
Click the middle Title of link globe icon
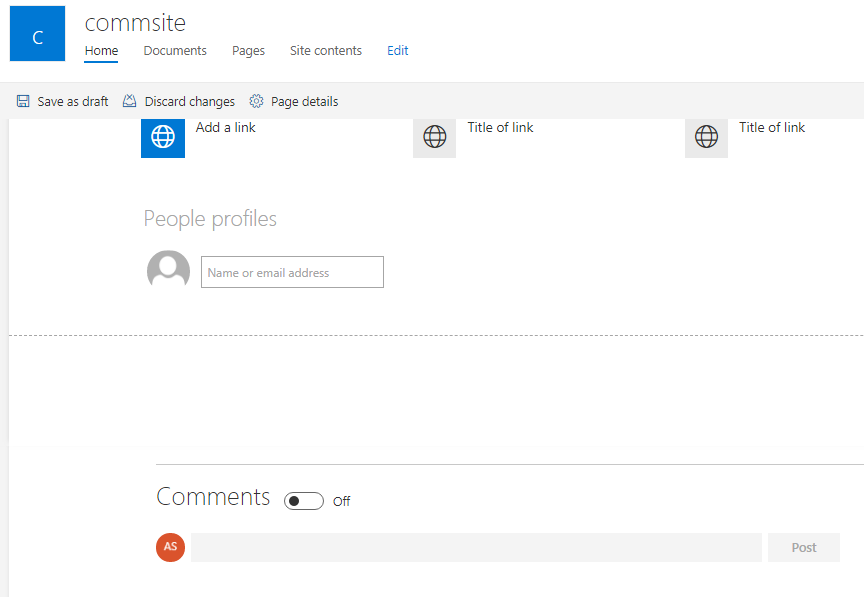tap(435, 137)
